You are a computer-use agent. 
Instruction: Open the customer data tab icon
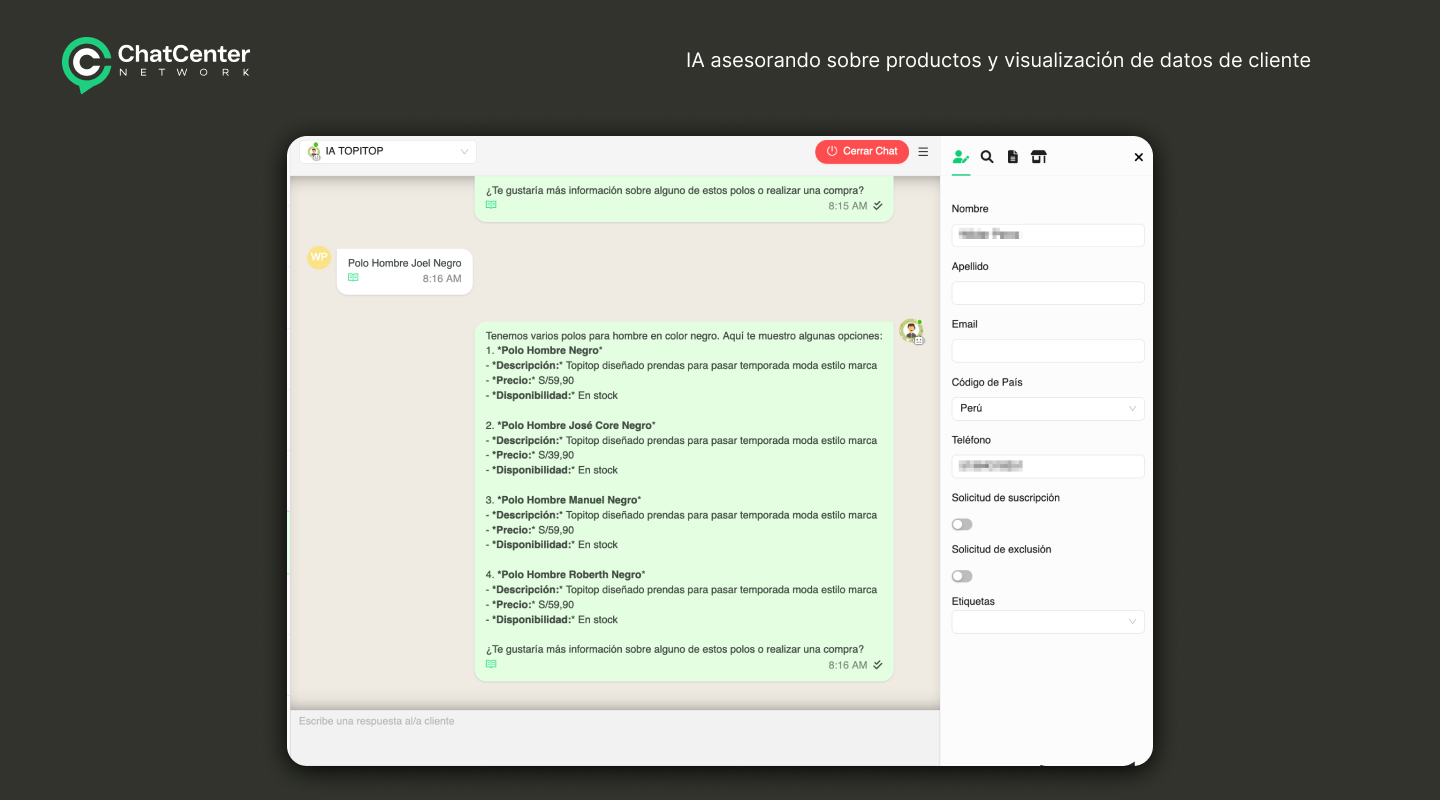click(961, 157)
